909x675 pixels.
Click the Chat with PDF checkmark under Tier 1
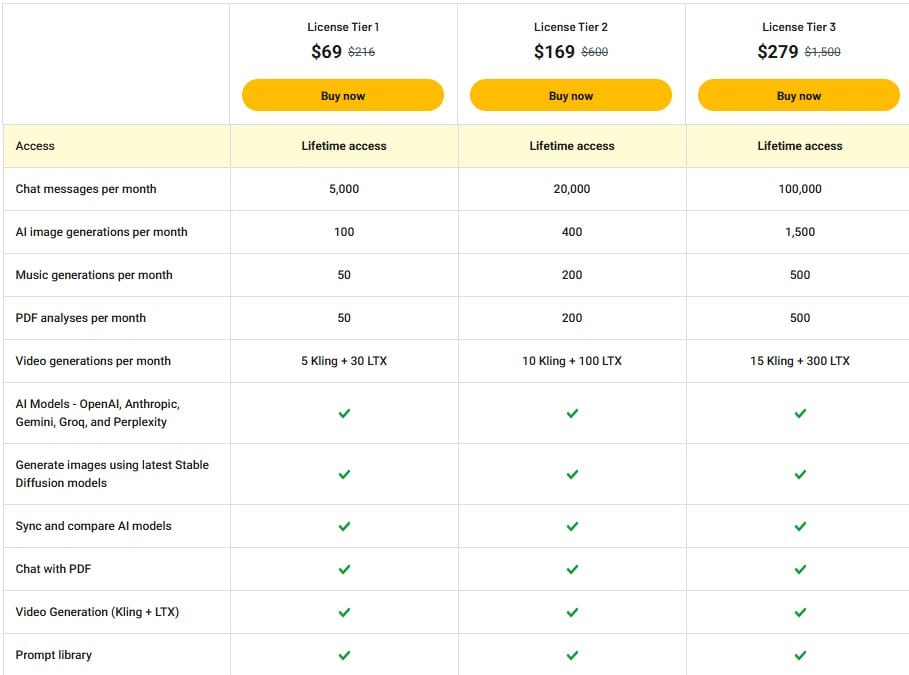344,569
